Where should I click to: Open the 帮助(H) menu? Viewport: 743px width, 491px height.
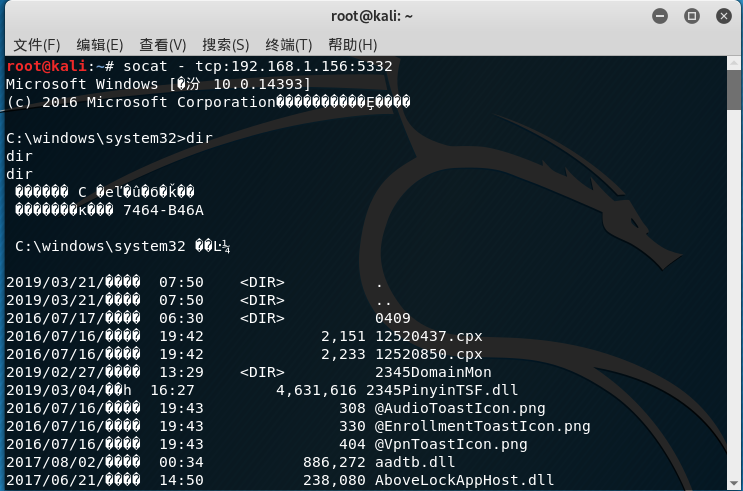(x=353, y=45)
